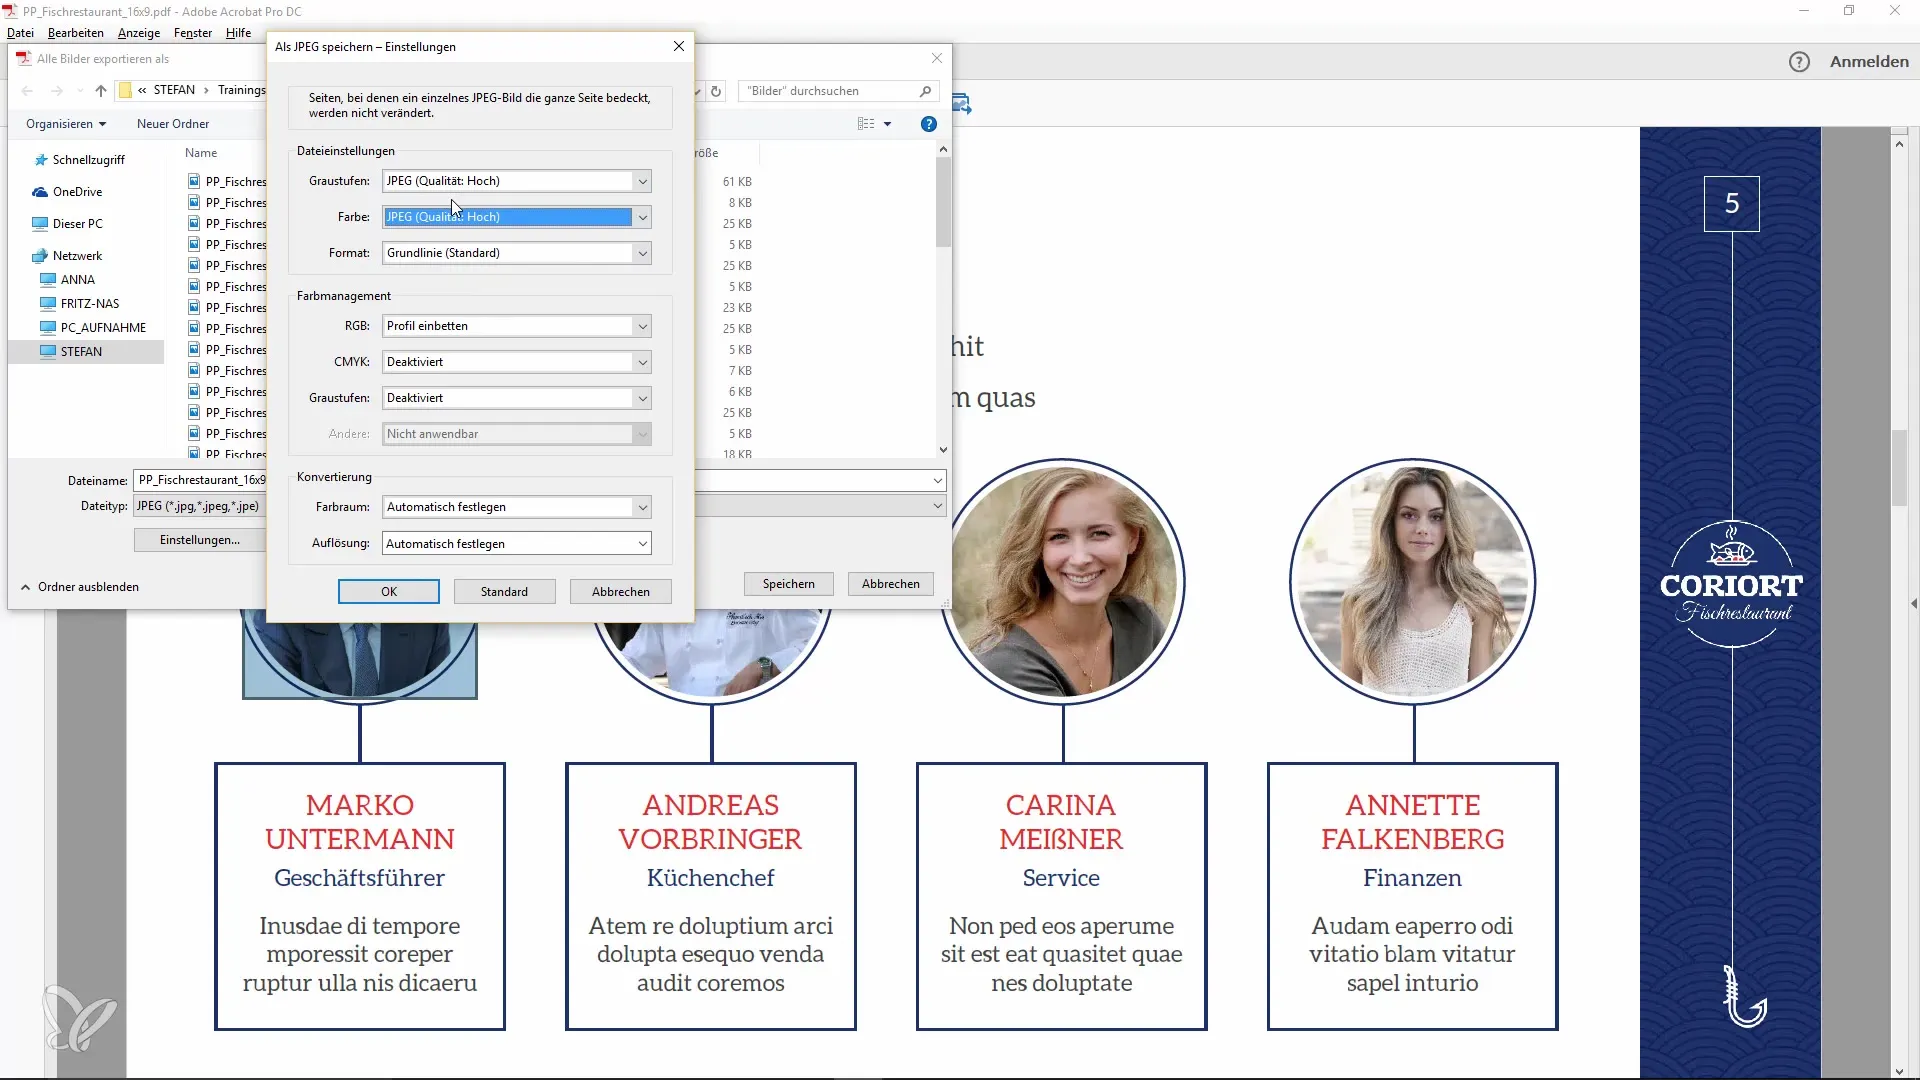Image resolution: width=1920 pixels, height=1080 pixels.
Task: Open the view options icon in the file dialog
Action: tap(866, 124)
